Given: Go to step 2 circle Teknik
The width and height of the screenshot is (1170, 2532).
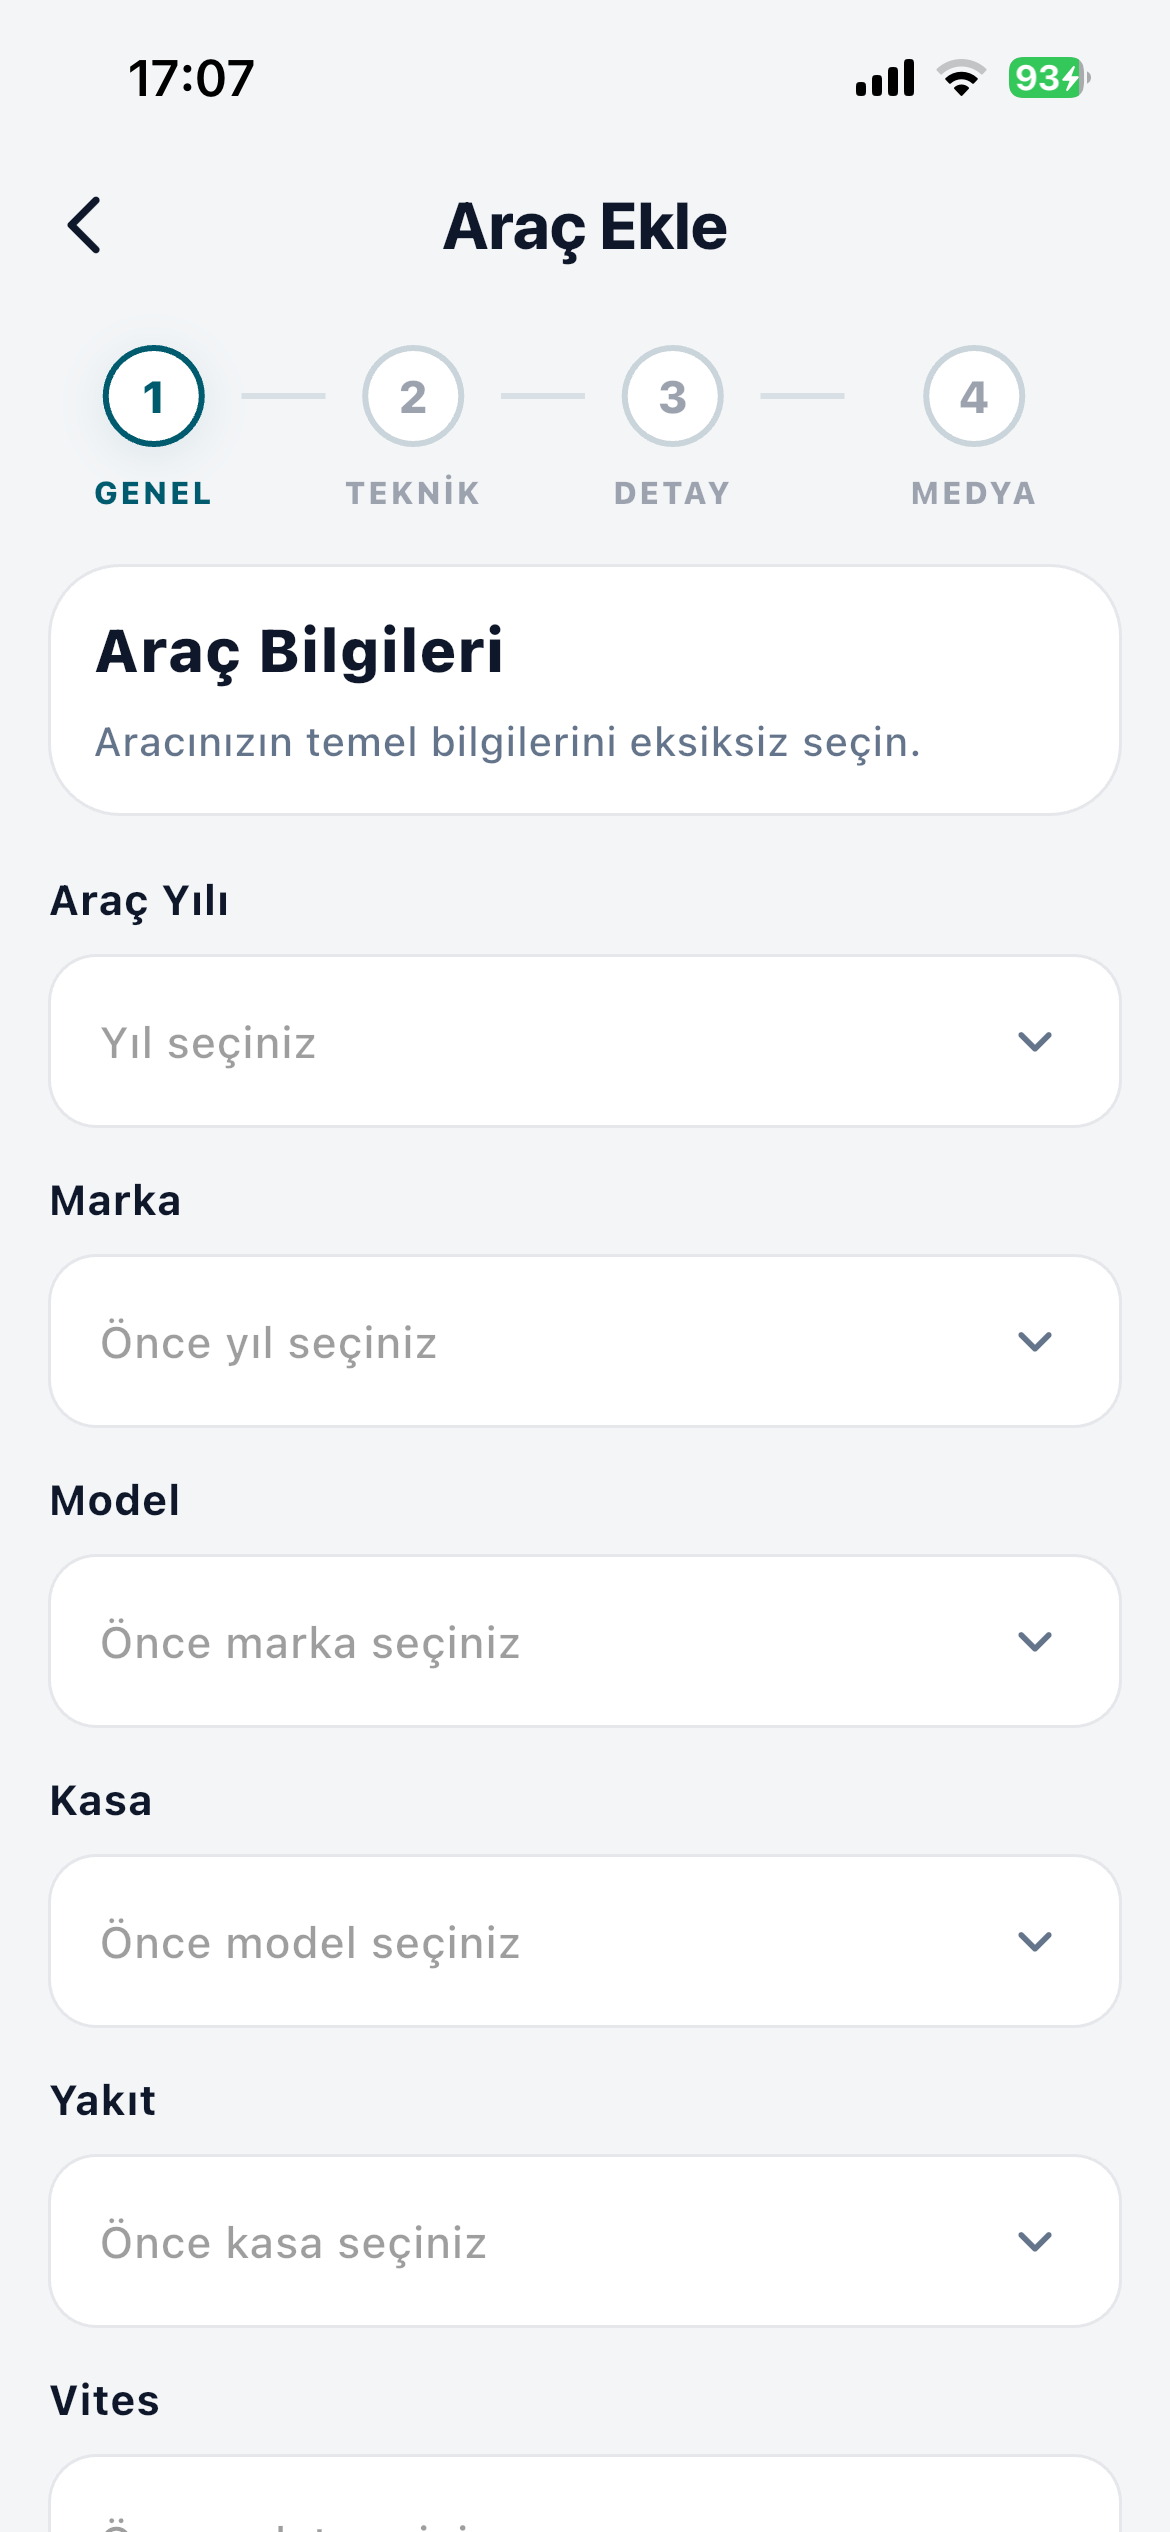Looking at the screenshot, I should pyautogui.click(x=413, y=396).
